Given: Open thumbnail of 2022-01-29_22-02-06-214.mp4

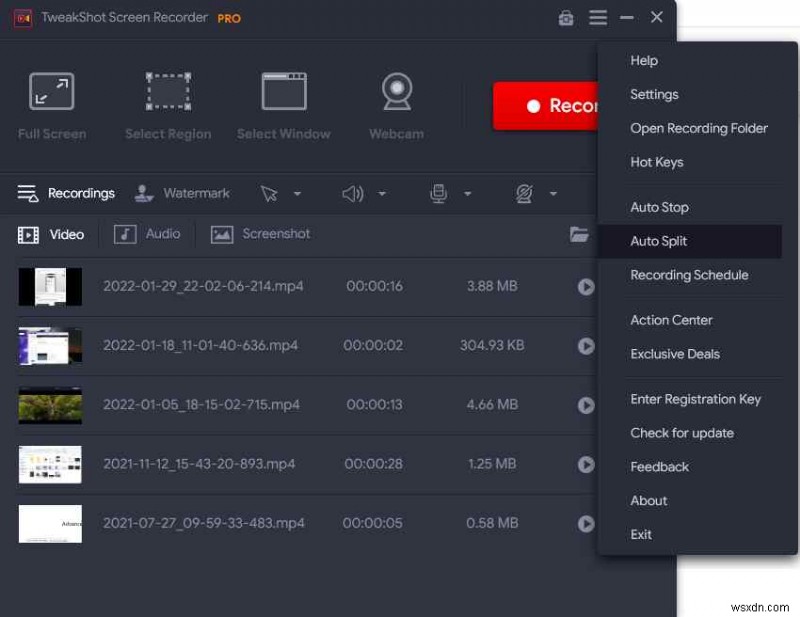Looking at the screenshot, I should click(x=50, y=287).
